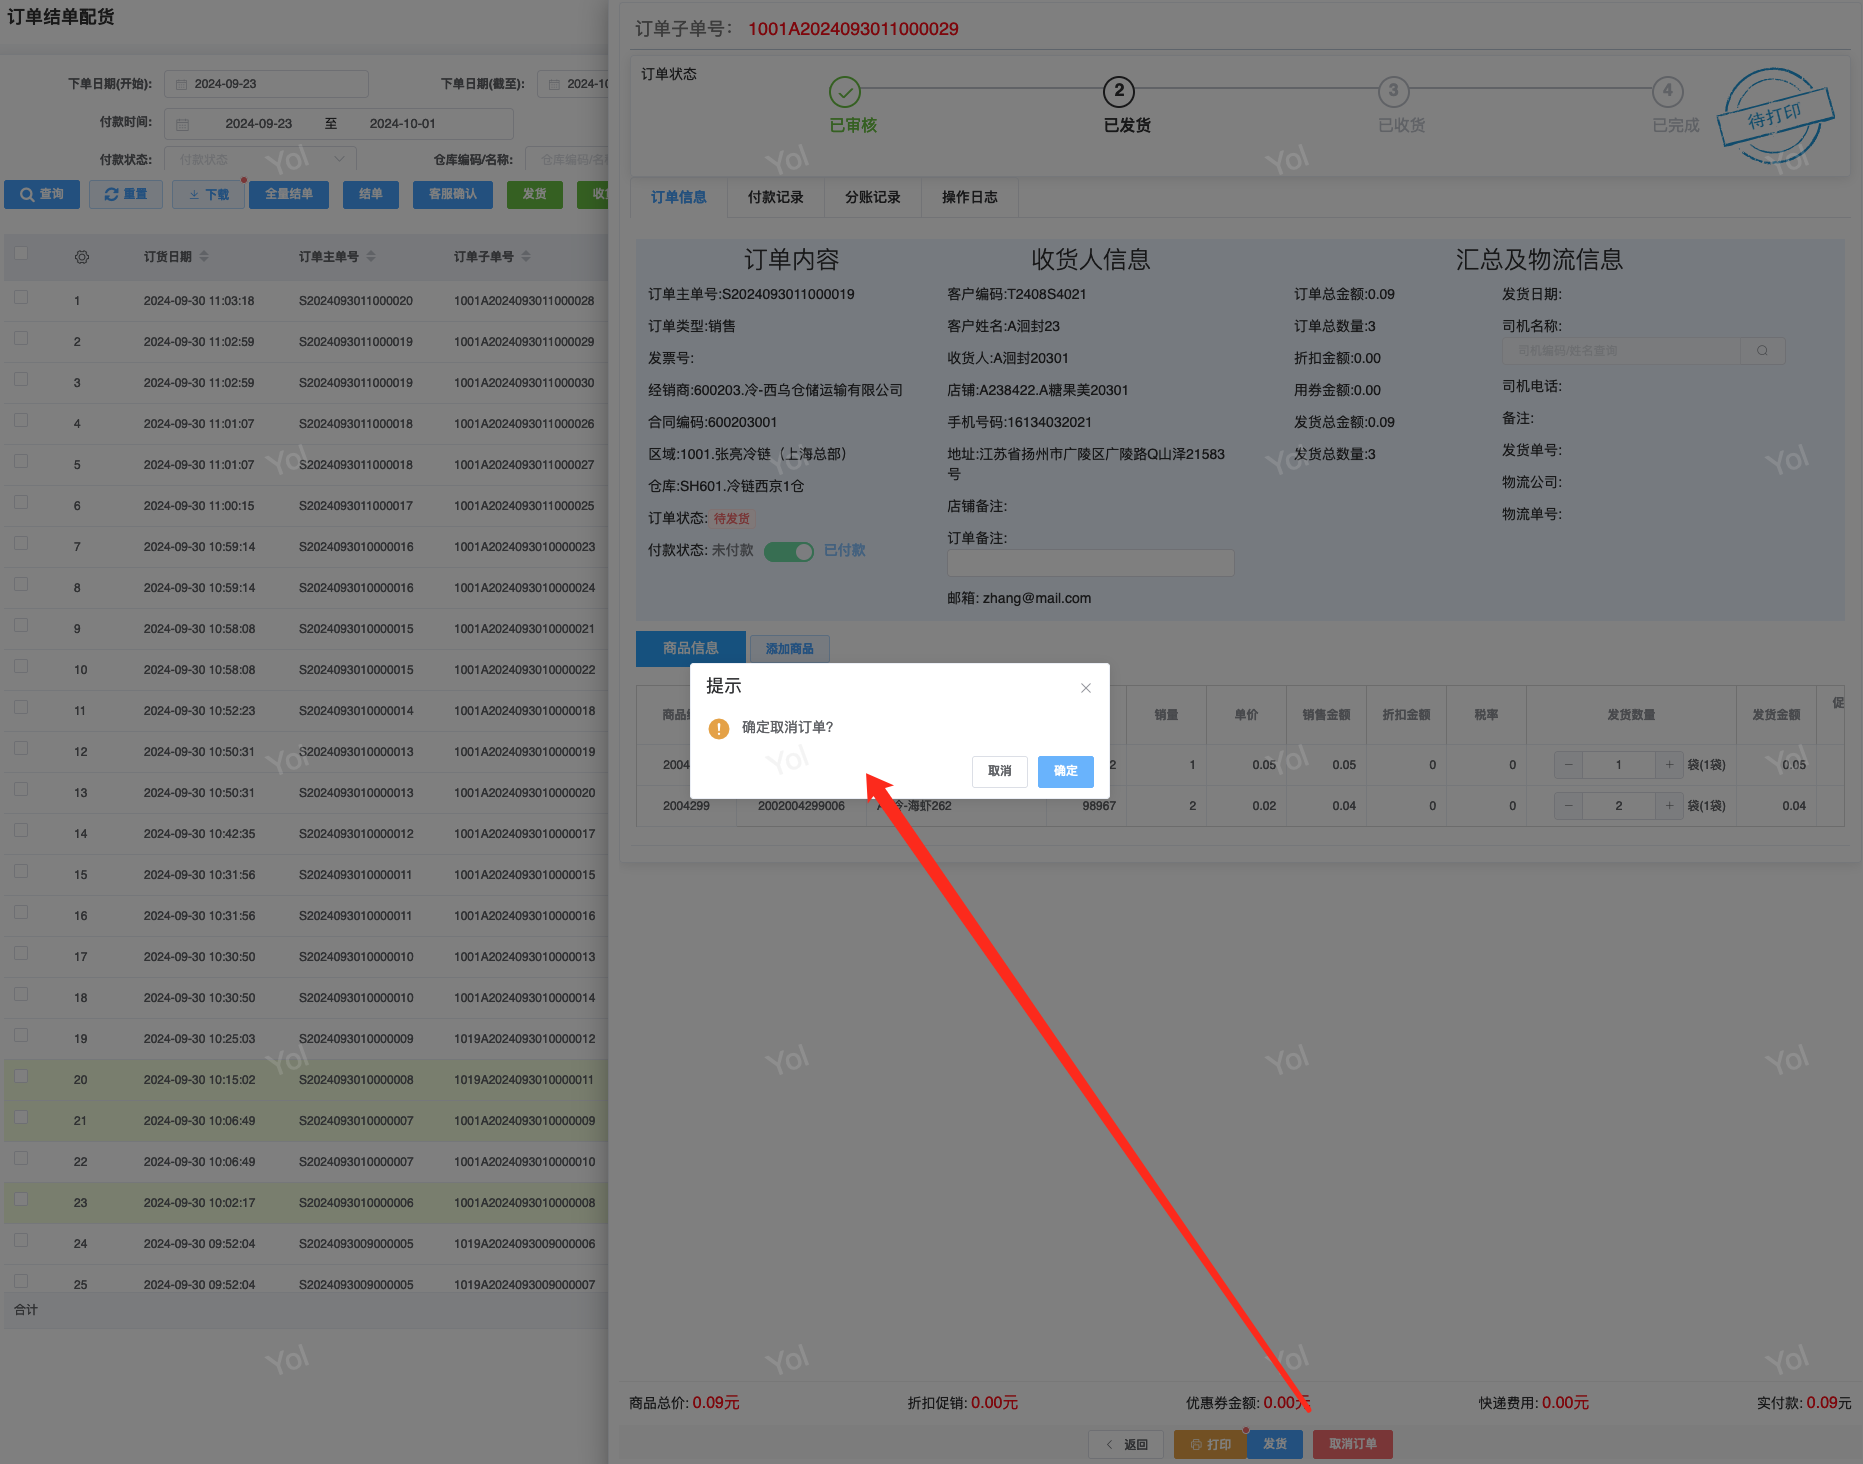The image size is (1863, 1464).
Task: Toggle the 已付款 payment status switch
Action: 789,551
